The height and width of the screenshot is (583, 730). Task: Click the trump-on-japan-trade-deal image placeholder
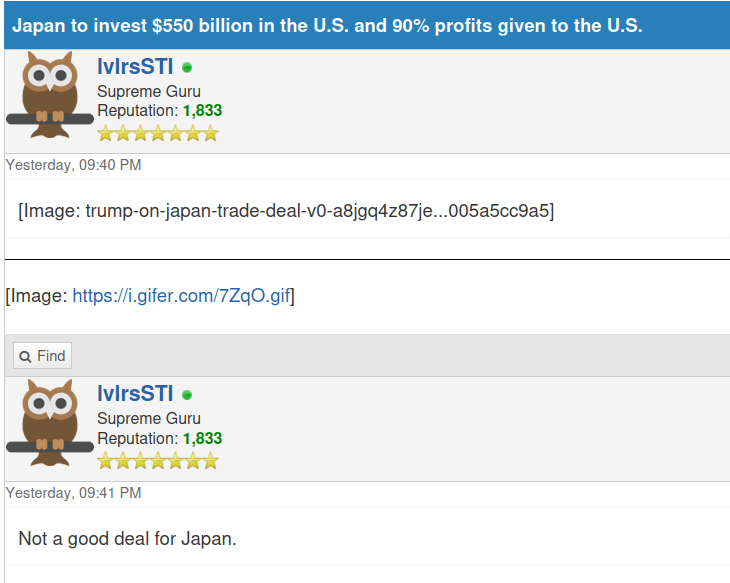[x=286, y=211]
